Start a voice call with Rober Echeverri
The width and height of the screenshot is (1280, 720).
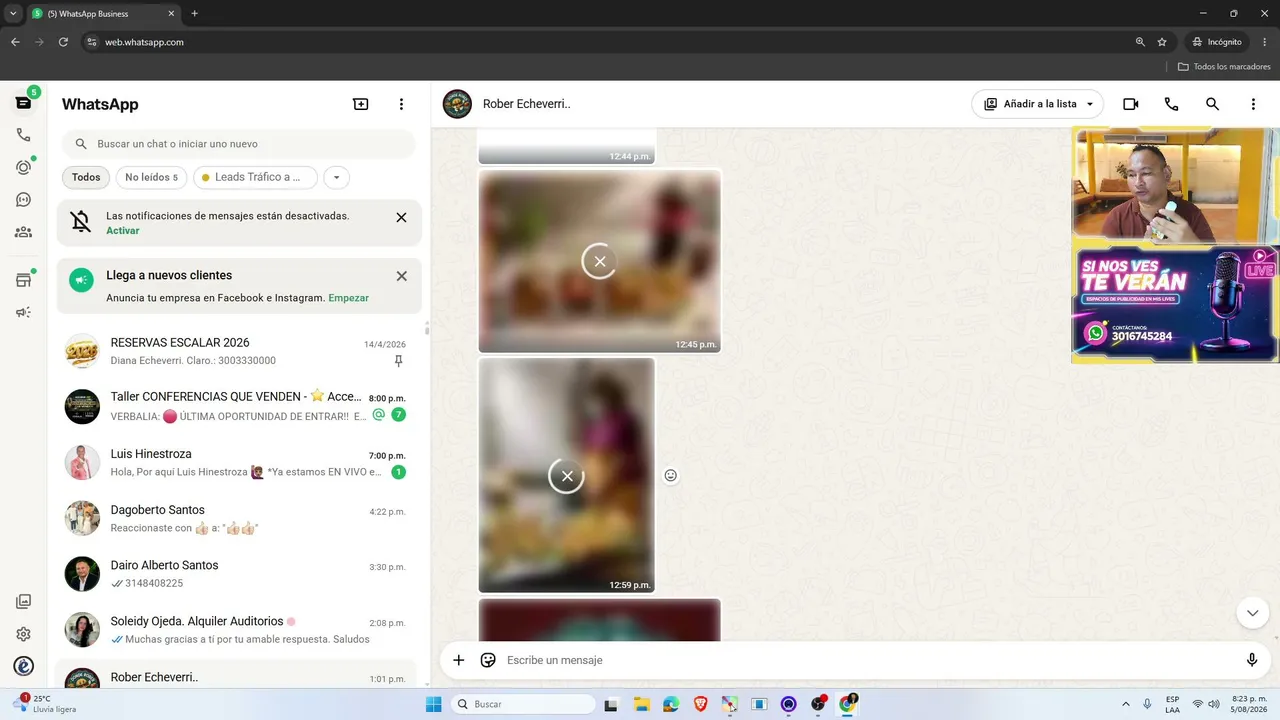(1171, 104)
